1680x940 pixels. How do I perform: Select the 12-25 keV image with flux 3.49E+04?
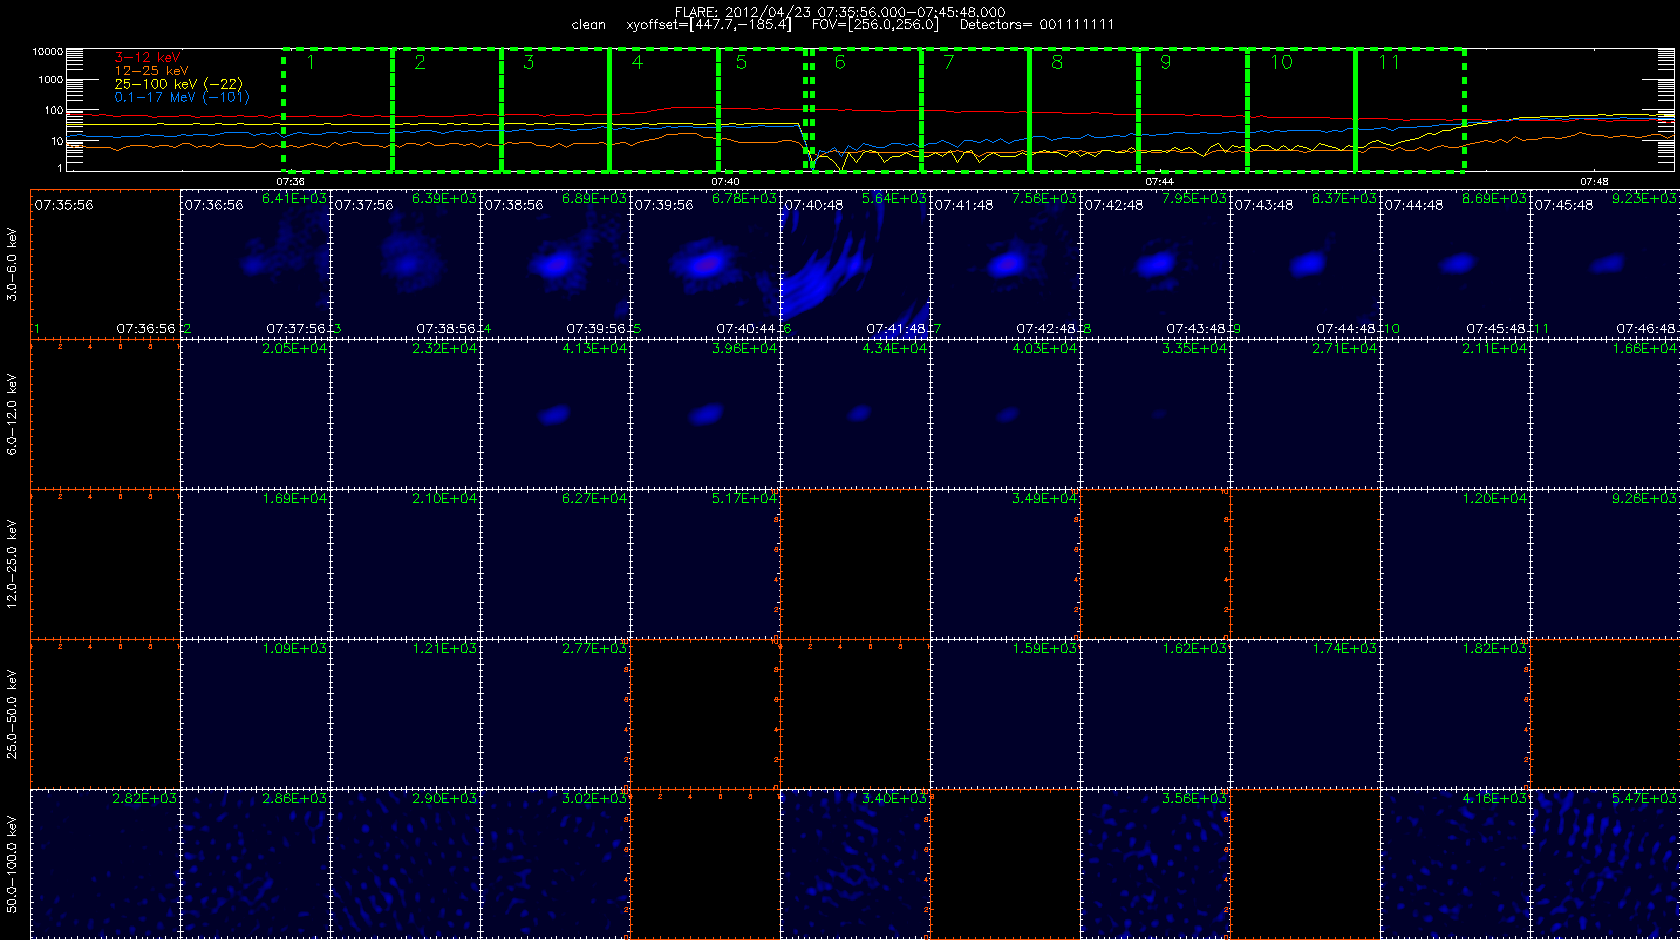[1005, 564]
